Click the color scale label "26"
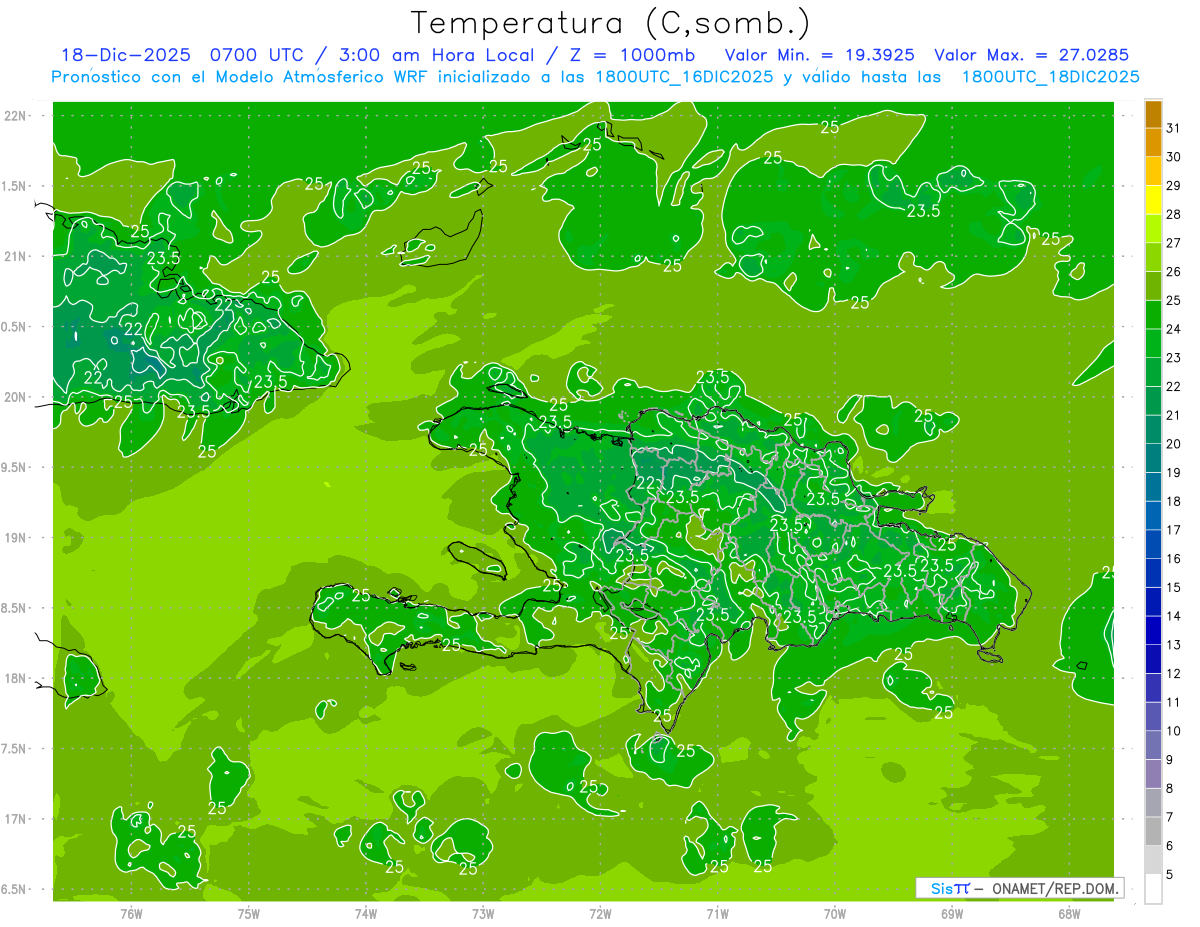 tap(1173, 272)
